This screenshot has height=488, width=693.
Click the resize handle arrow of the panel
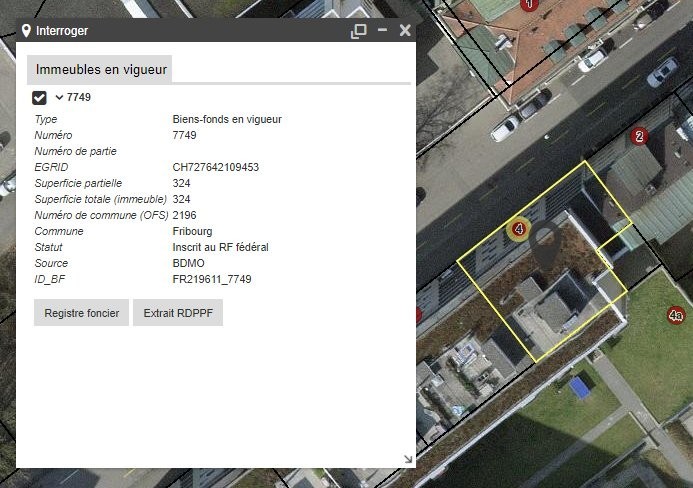[407, 459]
